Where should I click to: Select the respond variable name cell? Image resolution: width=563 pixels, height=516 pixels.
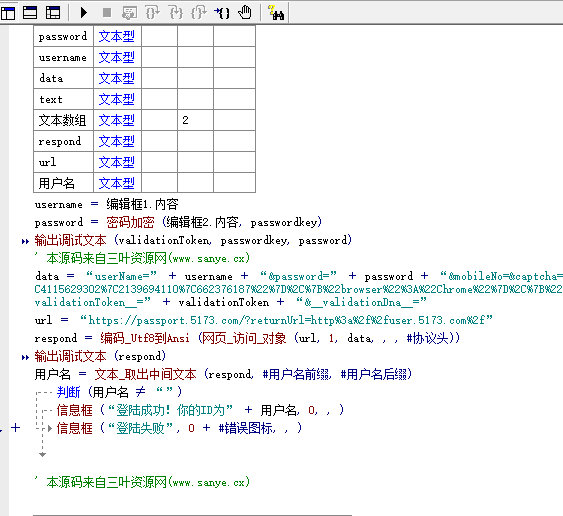tap(64, 141)
